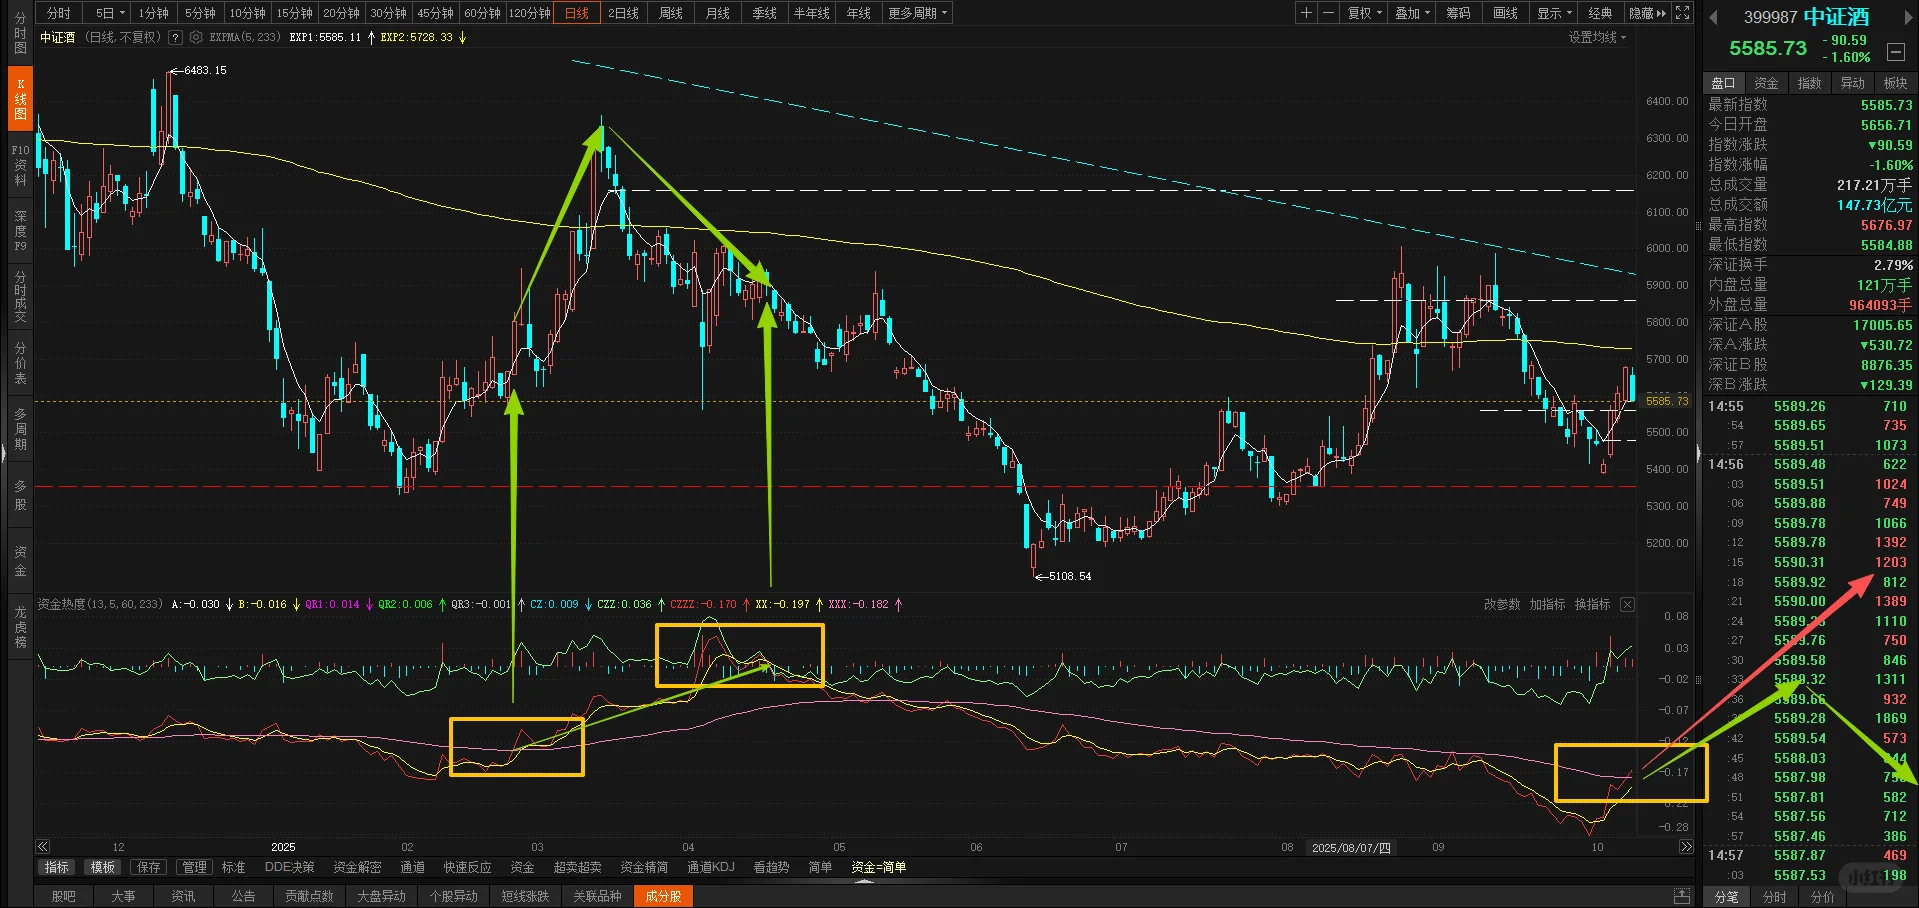Open 龙虎榜 from the sidebar
The image size is (1919, 908).
(x=20, y=627)
